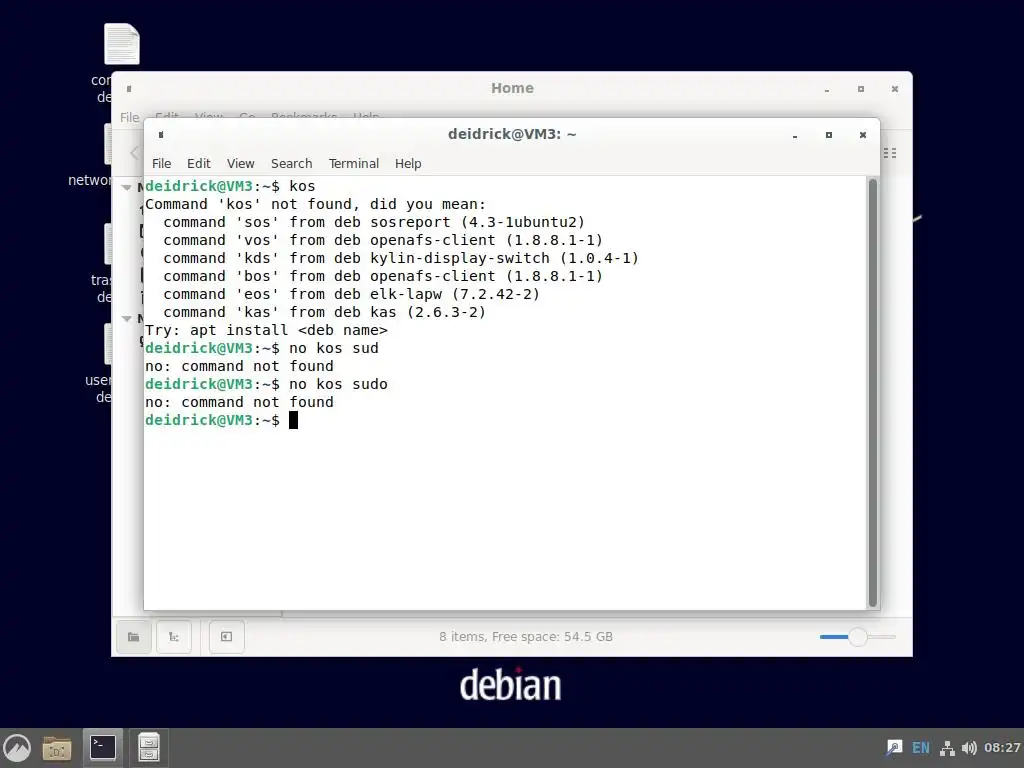Open the Home window's File menu
The image size is (1024, 768).
pyautogui.click(x=129, y=118)
